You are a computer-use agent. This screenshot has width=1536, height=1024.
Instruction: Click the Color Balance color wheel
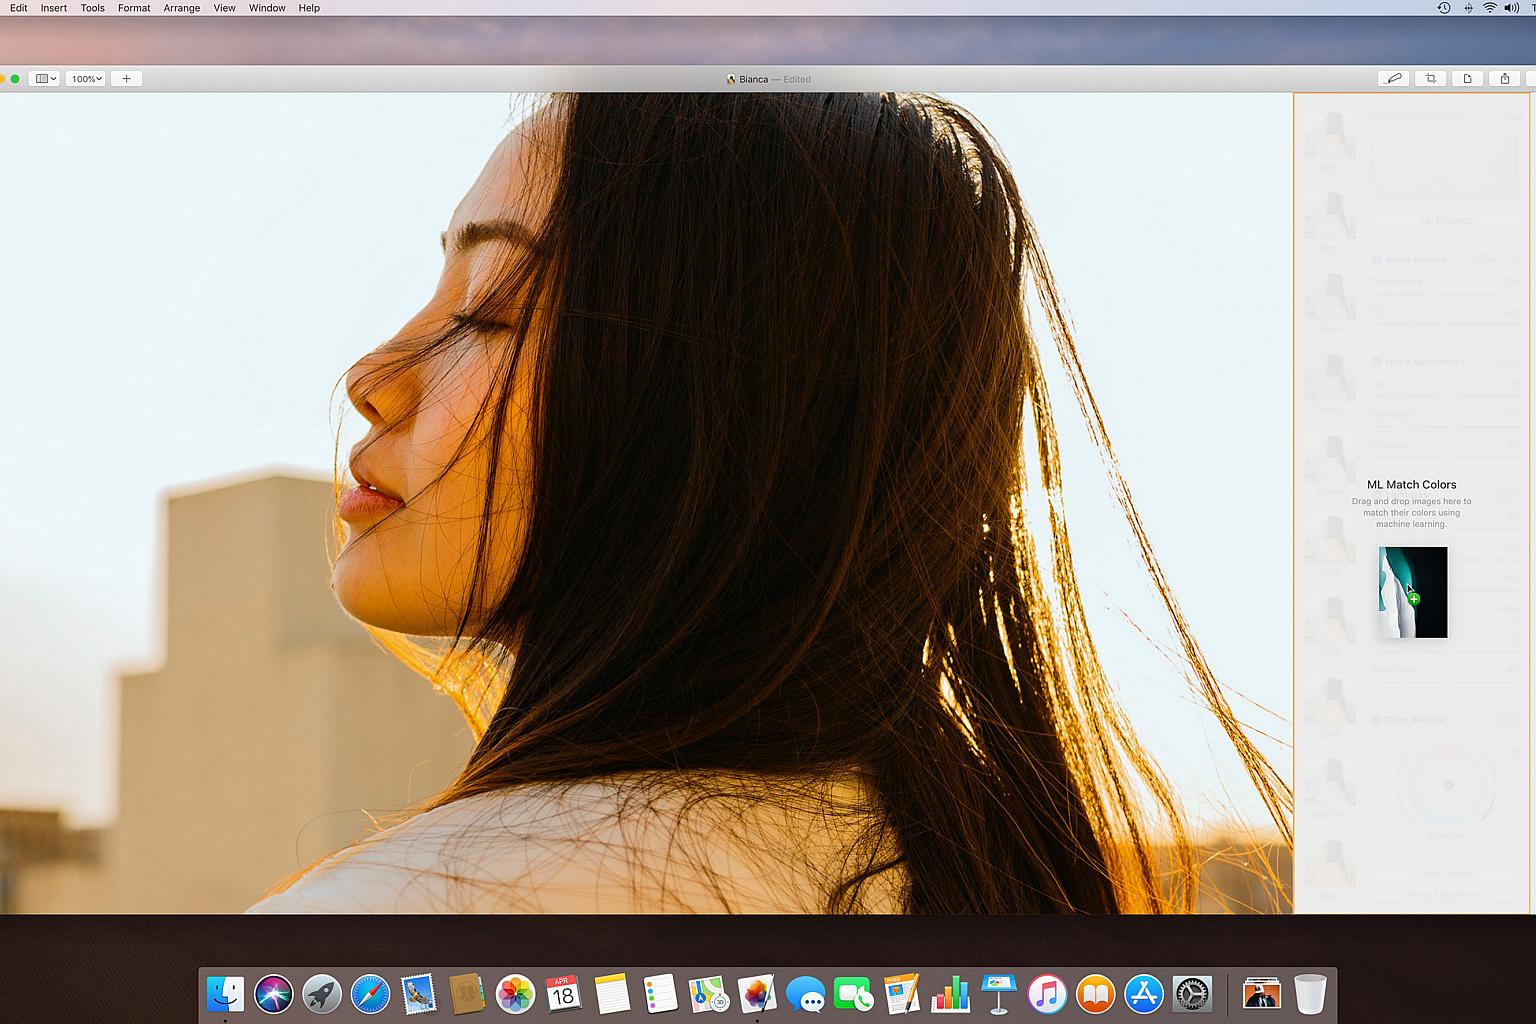pyautogui.click(x=1446, y=785)
